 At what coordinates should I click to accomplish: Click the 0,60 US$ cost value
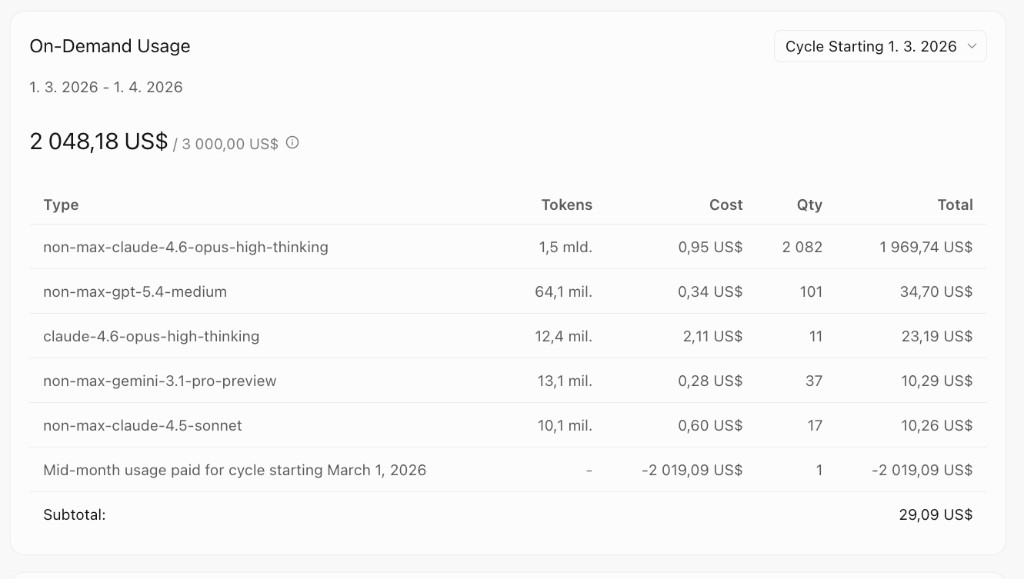pyautogui.click(x=710, y=426)
